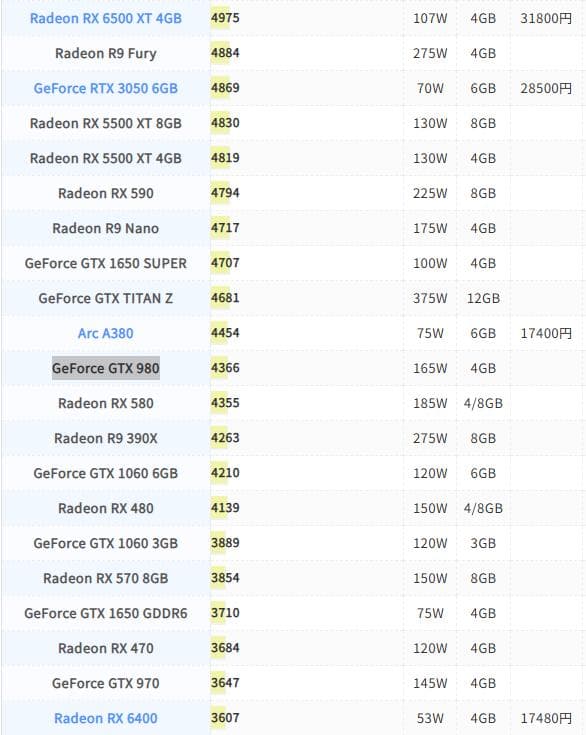Click the 28500円 price for RTX 3050

click(x=546, y=88)
